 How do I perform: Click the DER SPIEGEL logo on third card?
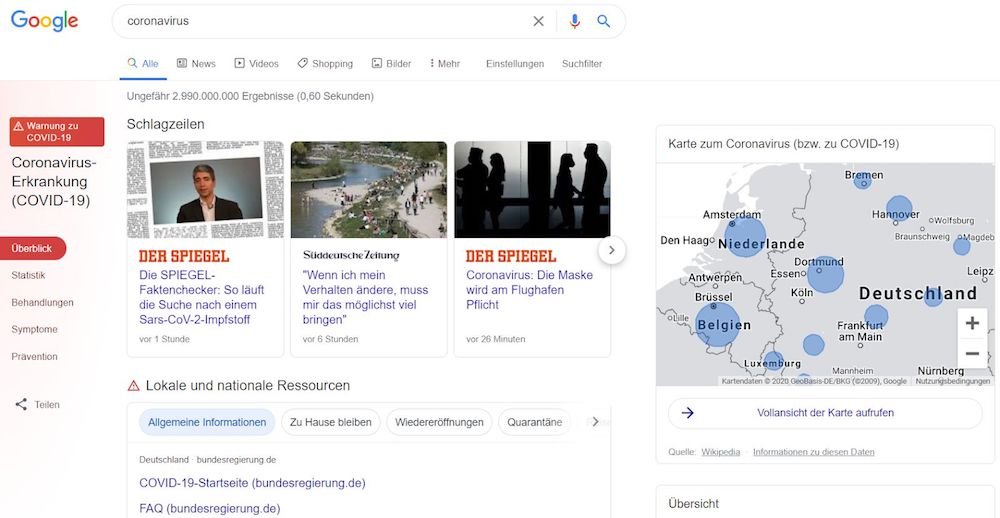pyautogui.click(x=511, y=256)
